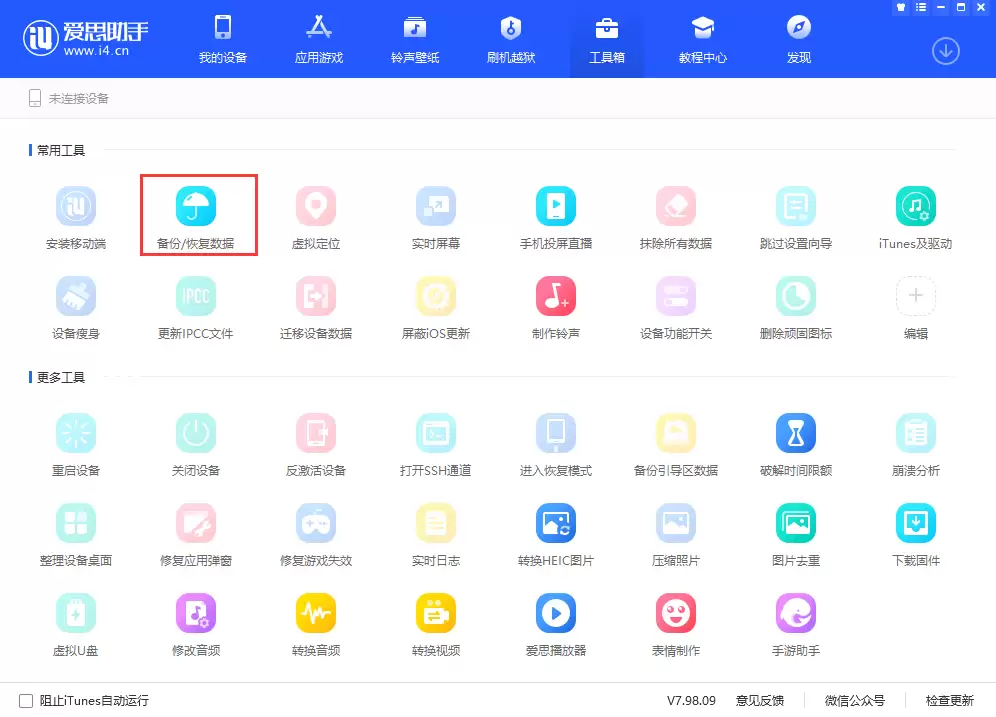
Task: Start 手机投屏直播 tool
Action: tap(556, 217)
